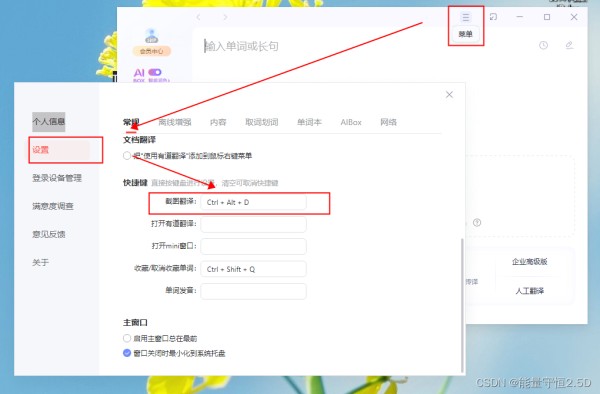The height and width of the screenshot is (394, 600).
Task: Click the 主窗口 section heading
Action: (135, 322)
